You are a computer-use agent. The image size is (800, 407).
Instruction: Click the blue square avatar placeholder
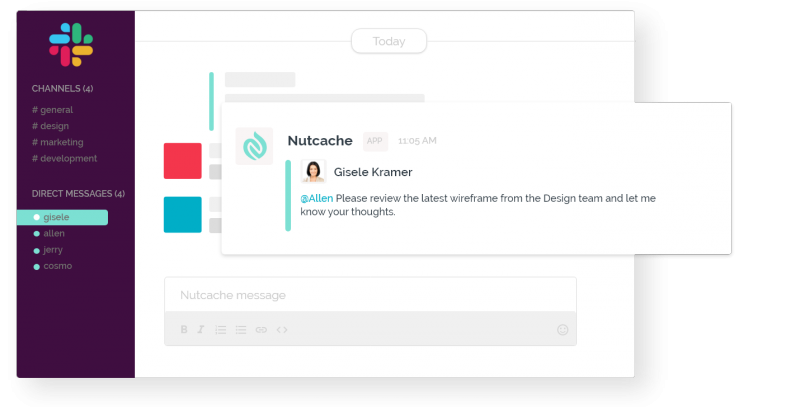tap(183, 215)
